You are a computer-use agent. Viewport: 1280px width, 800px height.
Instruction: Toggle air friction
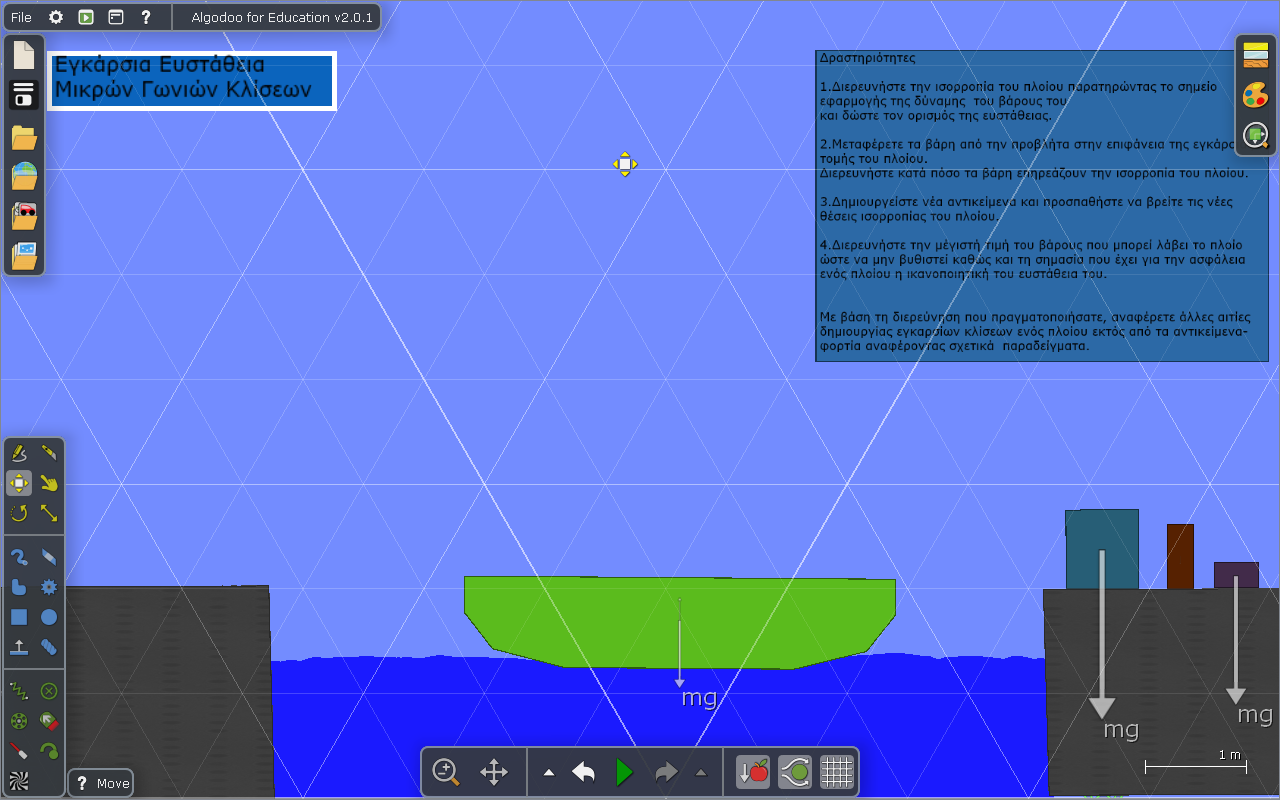795,772
